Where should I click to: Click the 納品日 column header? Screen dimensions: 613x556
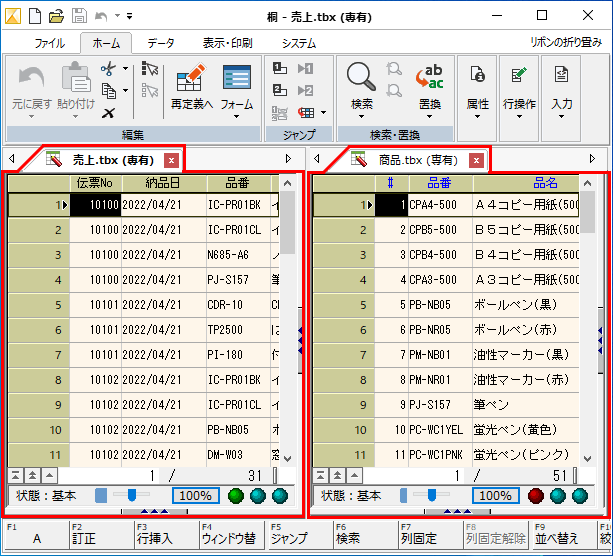[163, 183]
